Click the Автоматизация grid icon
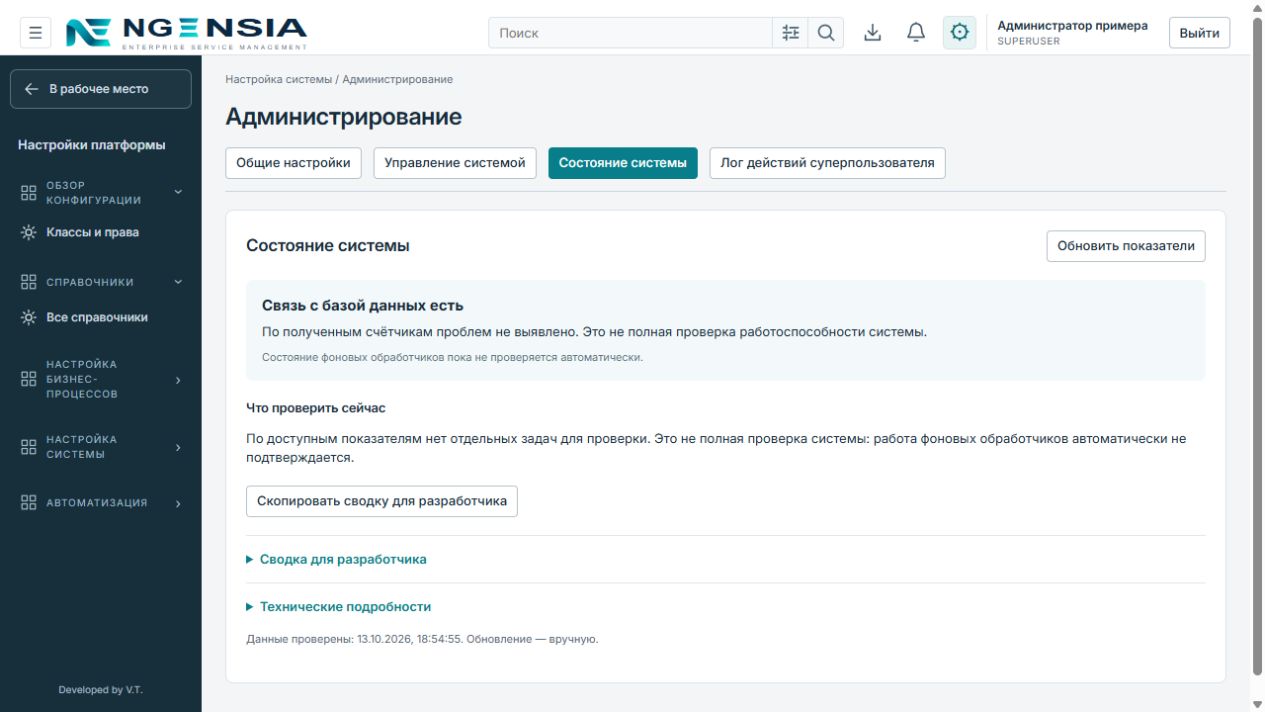The width and height of the screenshot is (1265, 712). pyautogui.click(x=28, y=503)
